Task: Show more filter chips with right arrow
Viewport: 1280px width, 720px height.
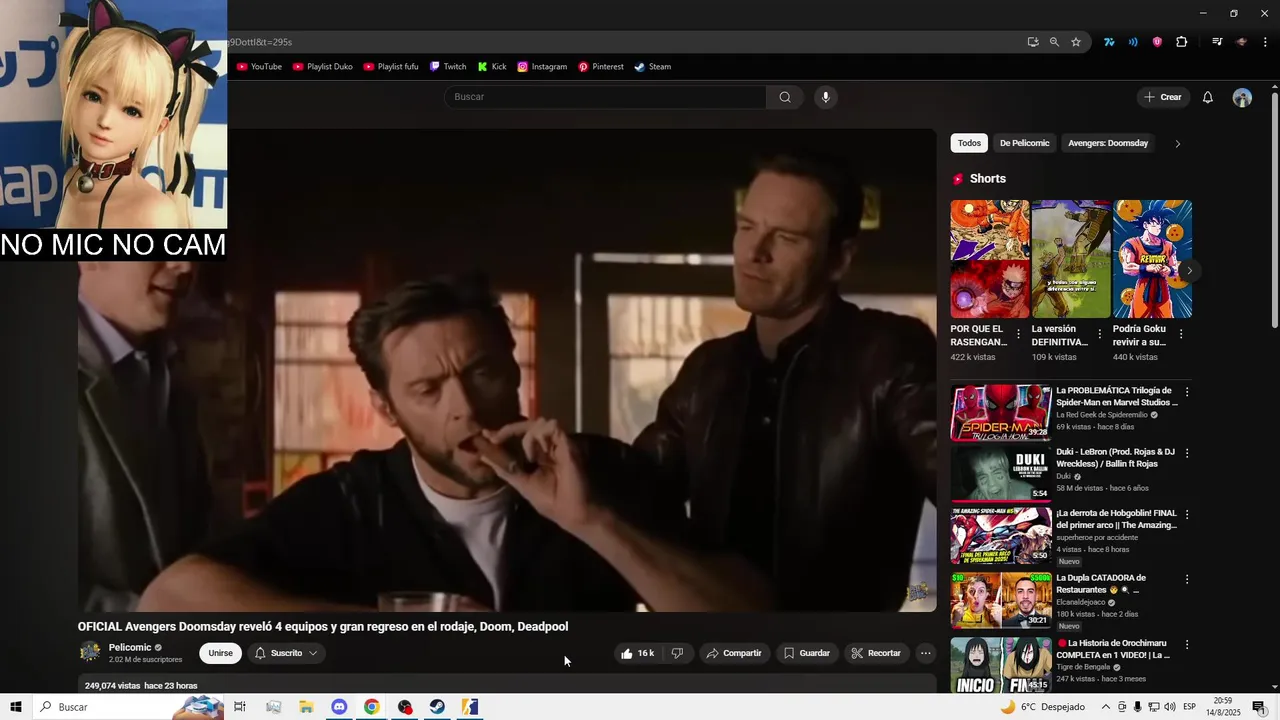Action: tap(1177, 143)
